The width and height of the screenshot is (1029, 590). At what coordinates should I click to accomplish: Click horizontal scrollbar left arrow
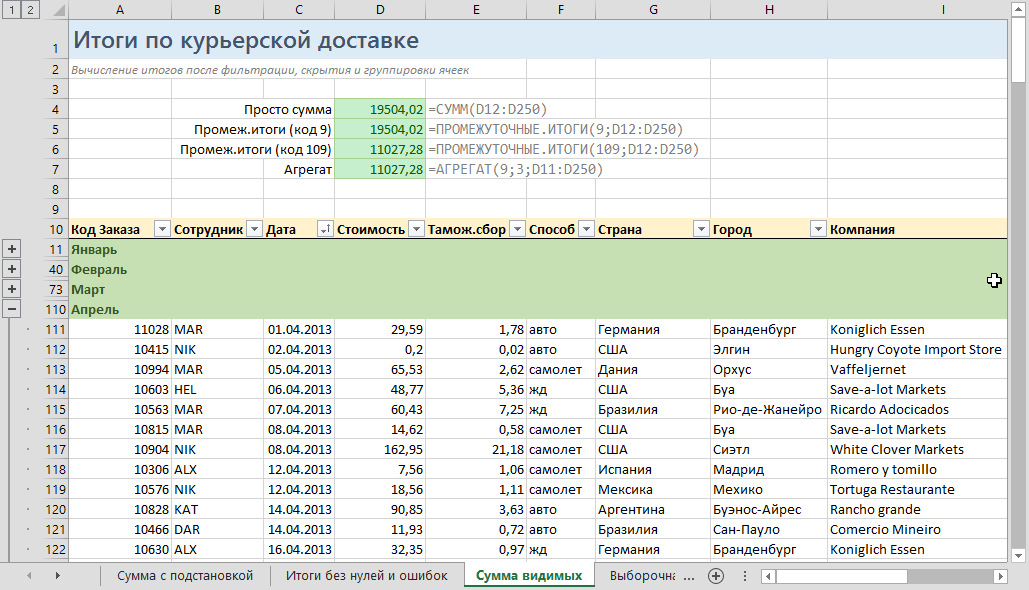tap(767, 576)
